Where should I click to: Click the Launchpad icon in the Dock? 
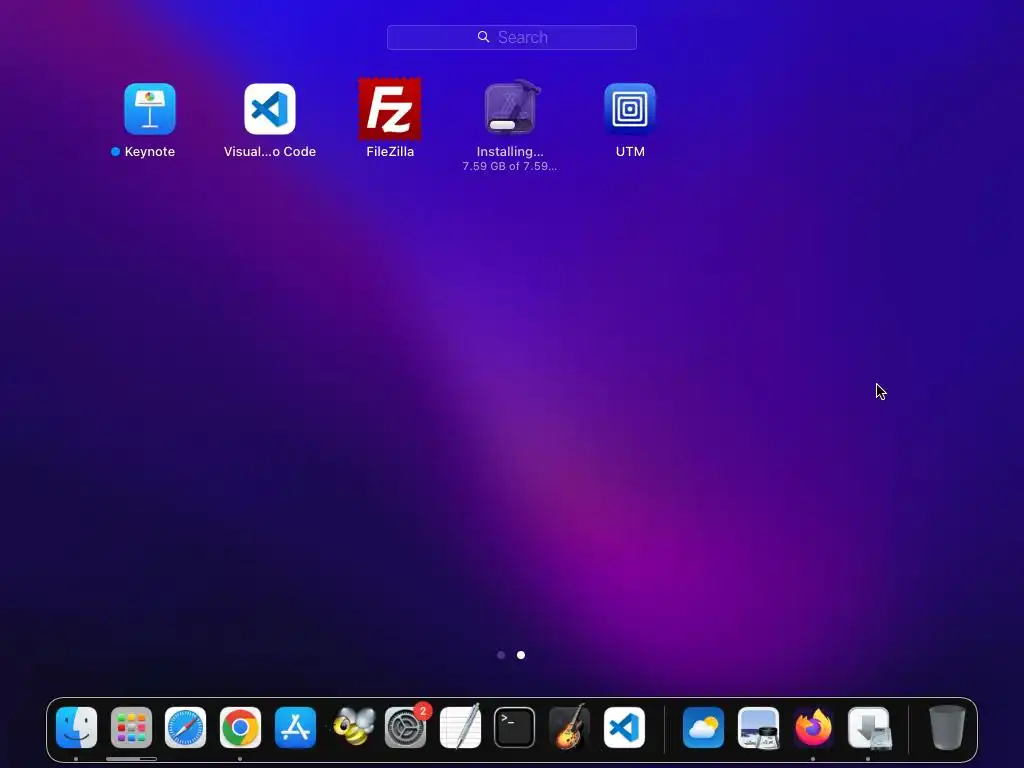(x=131, y=728)
